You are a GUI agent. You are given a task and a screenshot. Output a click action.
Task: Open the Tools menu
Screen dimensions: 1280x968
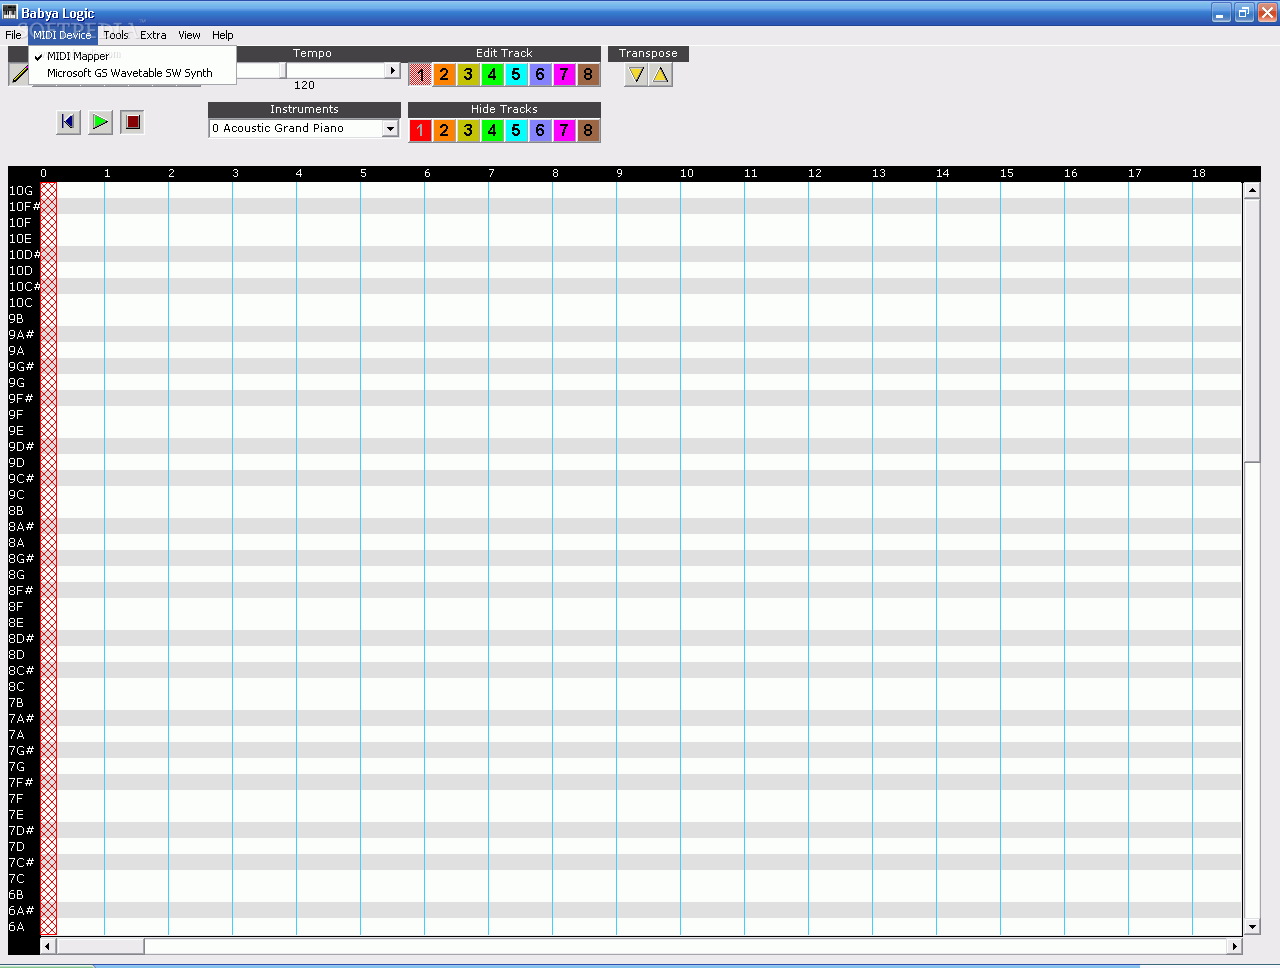pyautogui.click(x=116, y=35)
